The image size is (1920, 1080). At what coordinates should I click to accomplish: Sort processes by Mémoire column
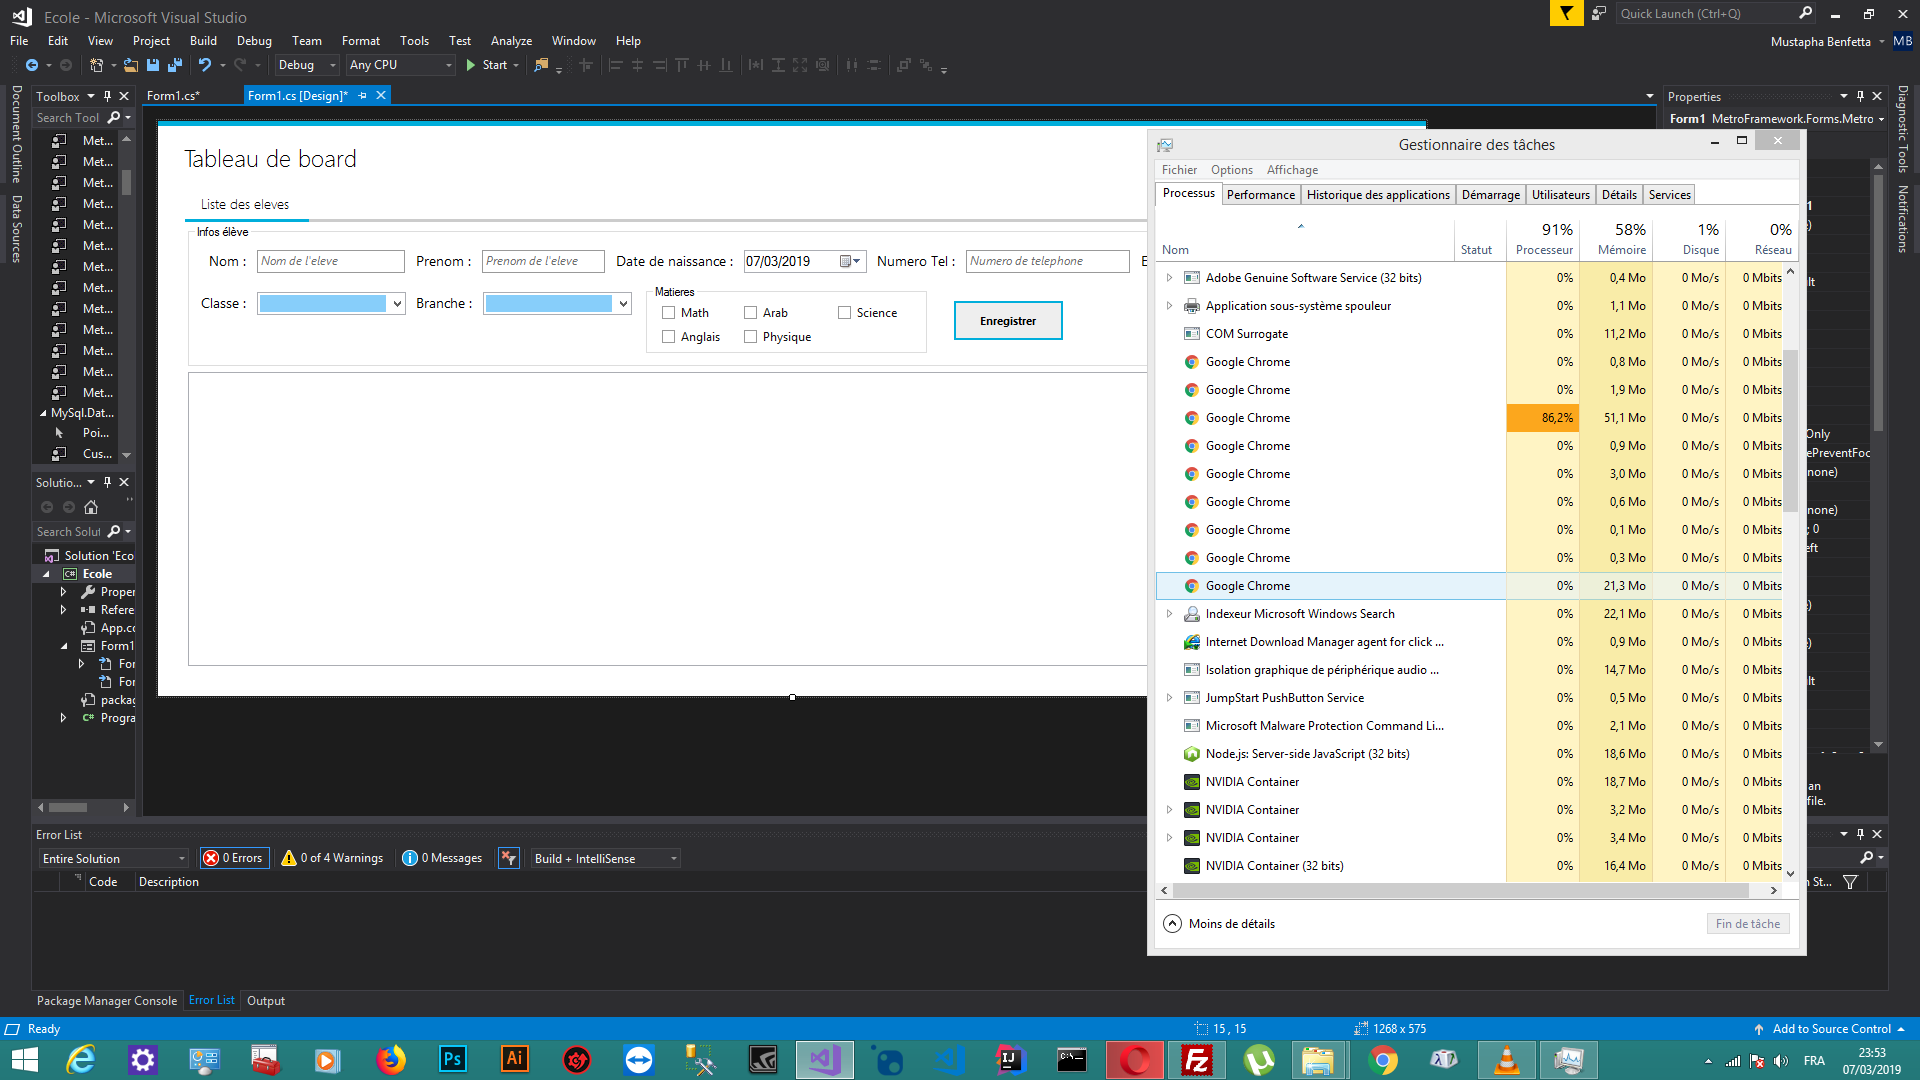click(1617, 239)
